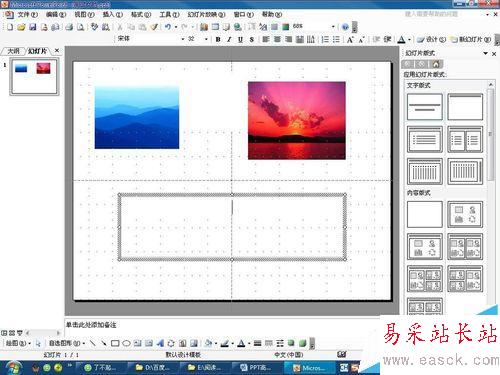This screenshot has width=500, height=375.
Task: Open the 自选图形 AutoShapes dropdown
Action: pyautogui.click(x=67, y=343)
